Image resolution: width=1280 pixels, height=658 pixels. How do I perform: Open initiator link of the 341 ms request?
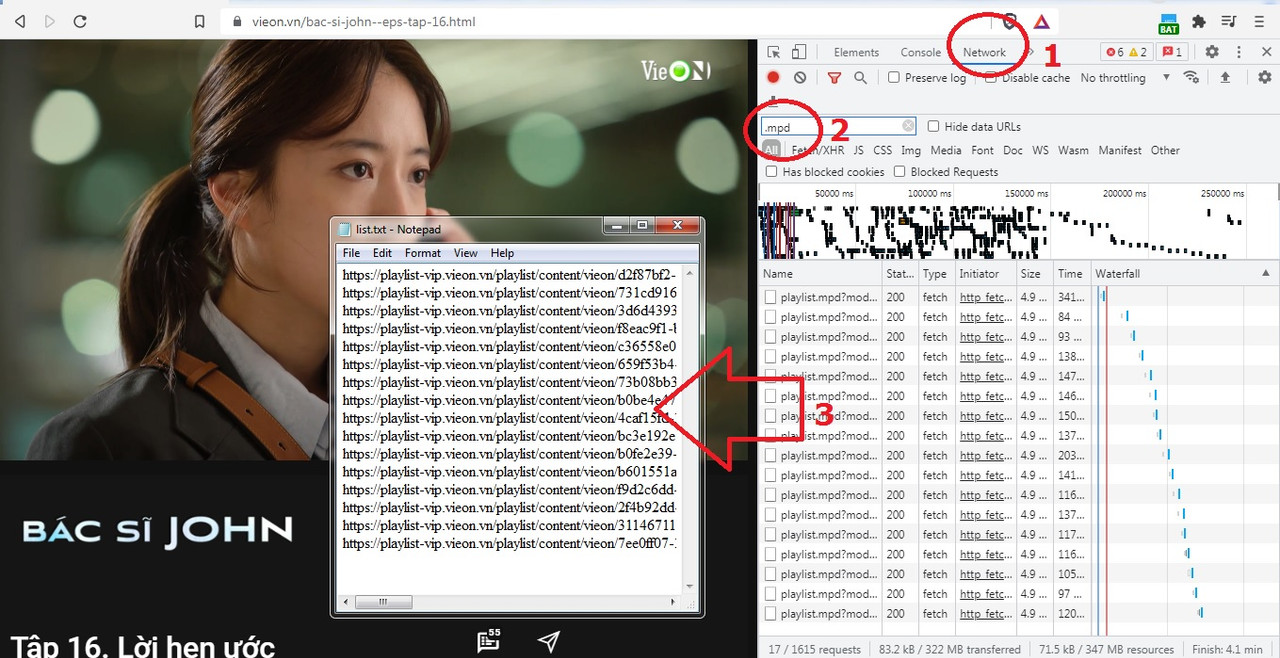pyautogui.click(x=985, y=297)
